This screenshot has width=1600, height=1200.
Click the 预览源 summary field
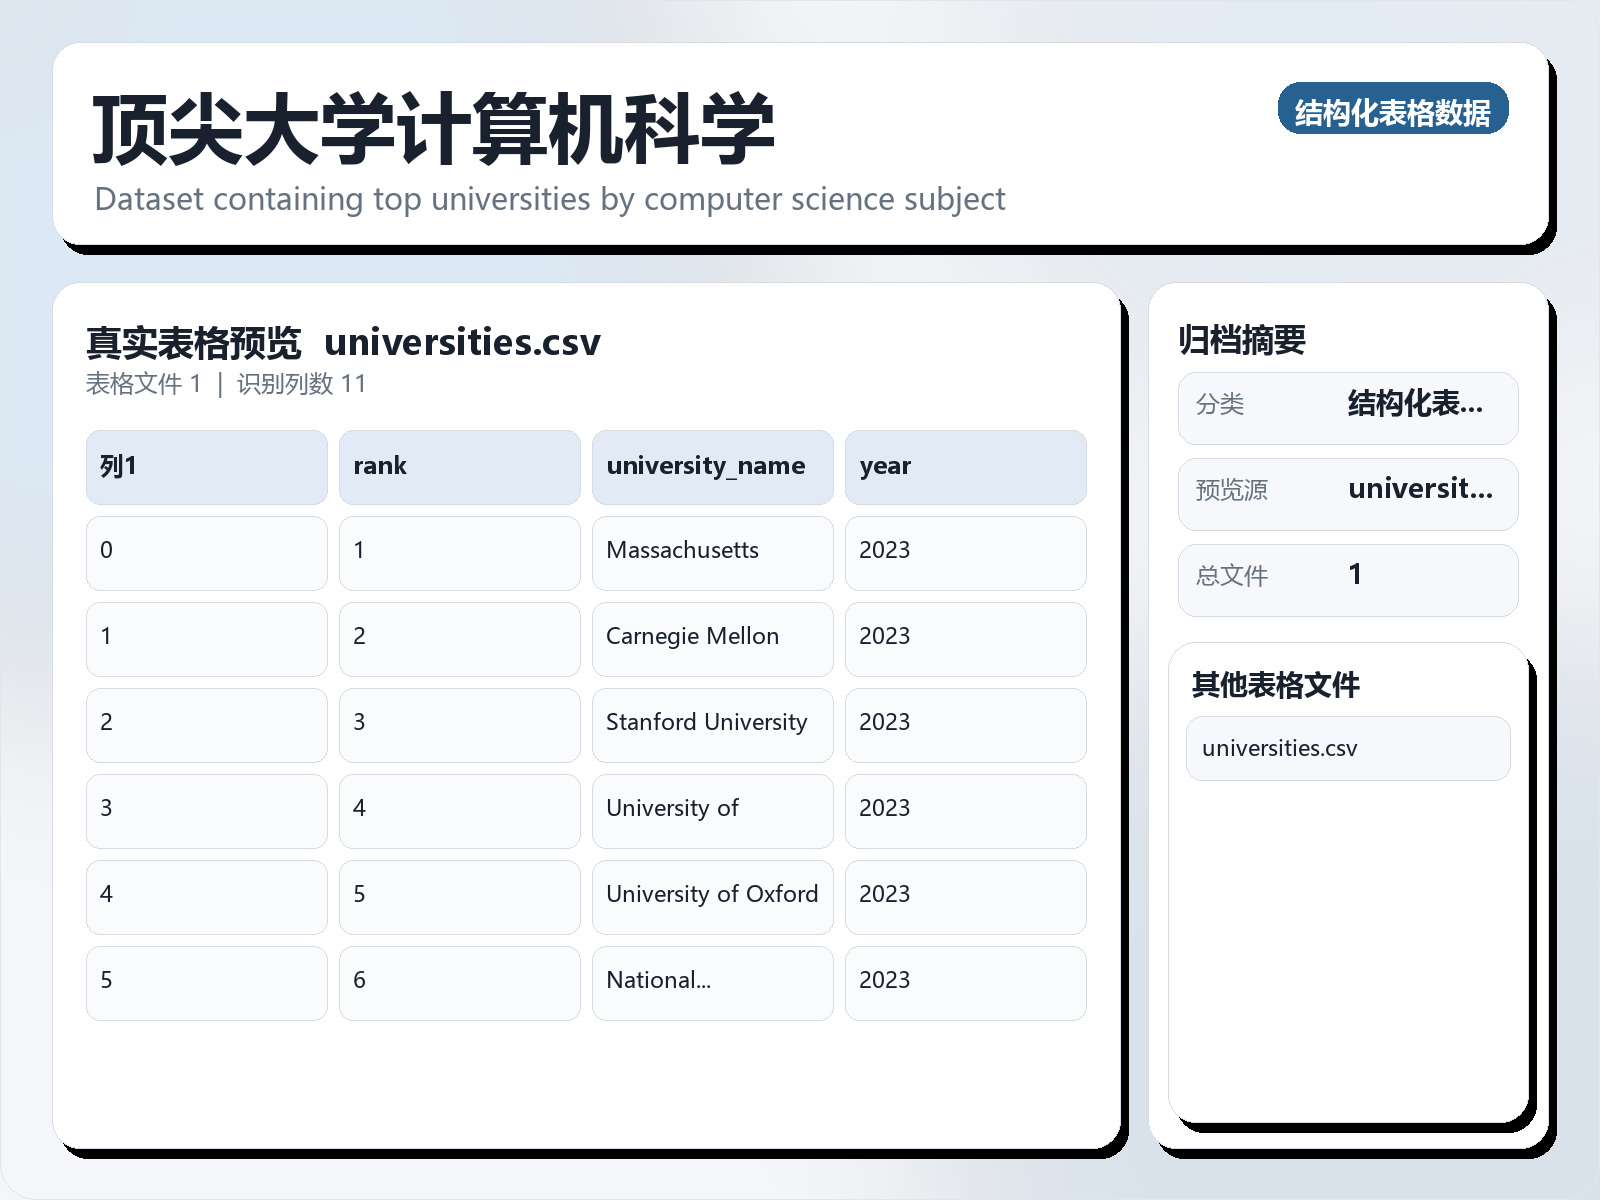(1347, 493)
